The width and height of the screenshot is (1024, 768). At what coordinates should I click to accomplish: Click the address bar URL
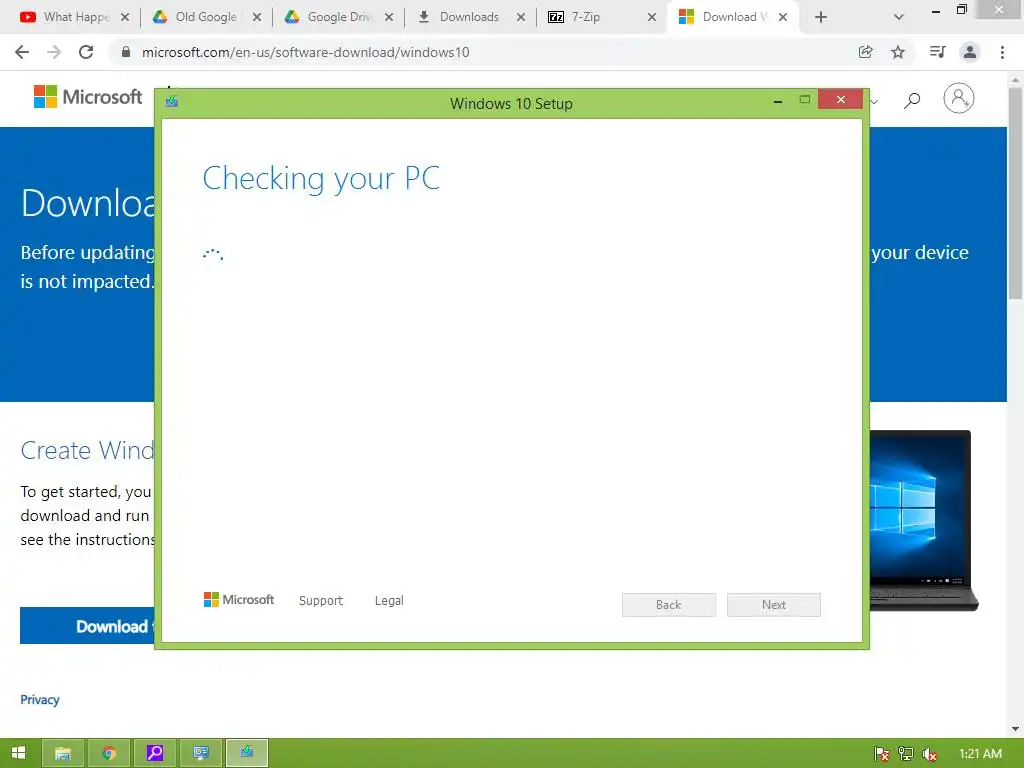point(306,52)
